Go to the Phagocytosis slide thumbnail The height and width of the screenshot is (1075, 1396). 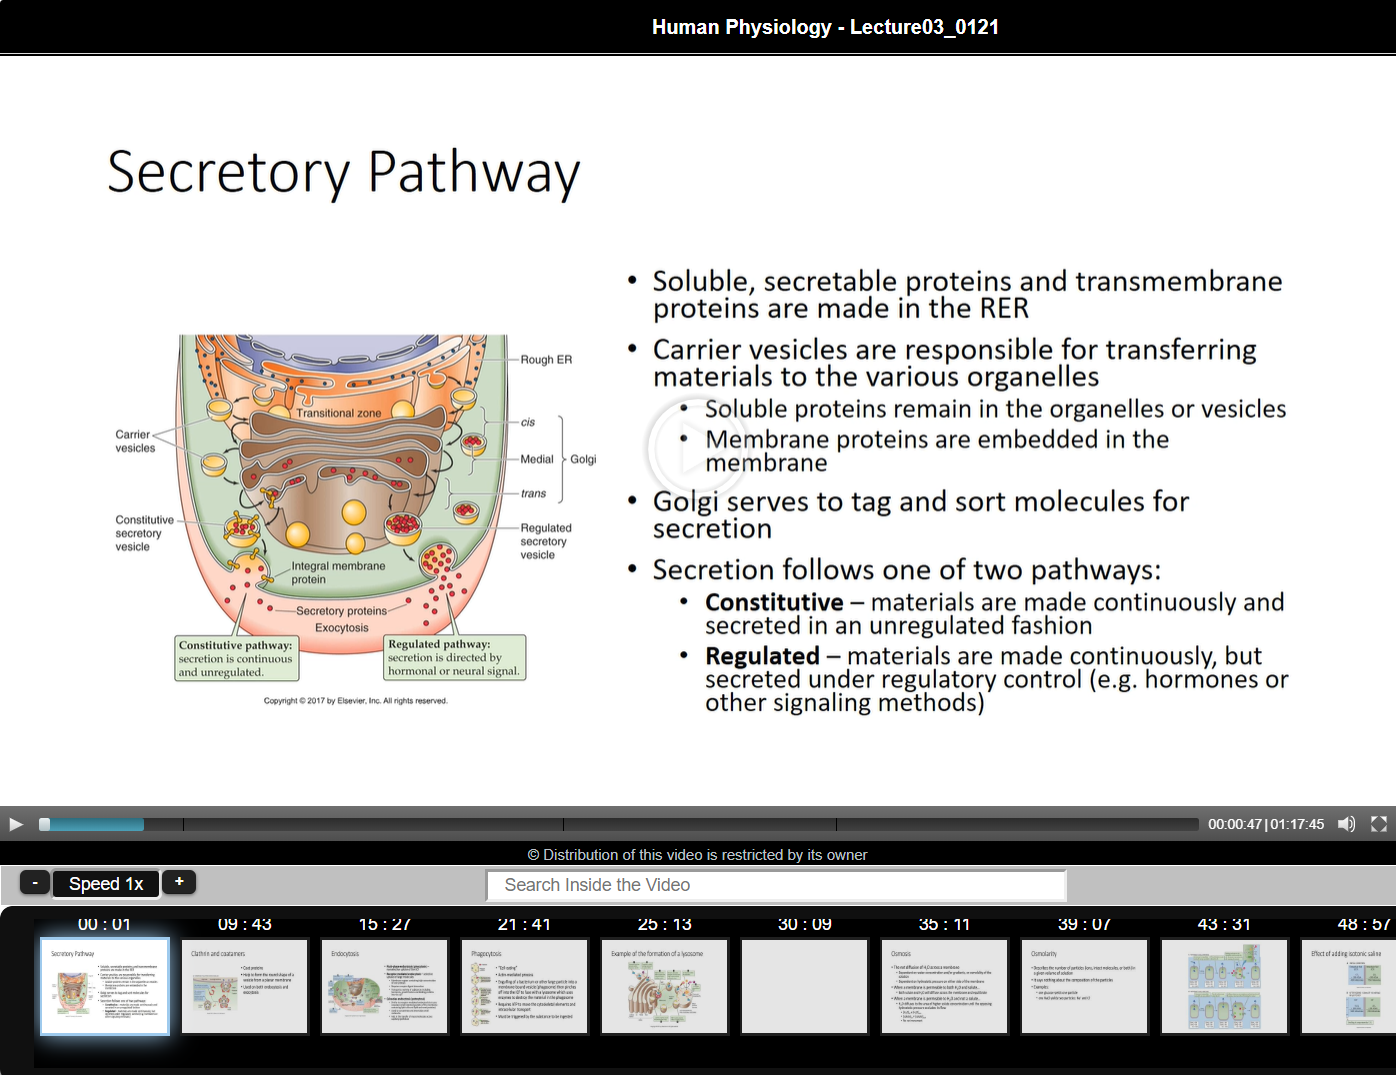[x=525, y=986]
